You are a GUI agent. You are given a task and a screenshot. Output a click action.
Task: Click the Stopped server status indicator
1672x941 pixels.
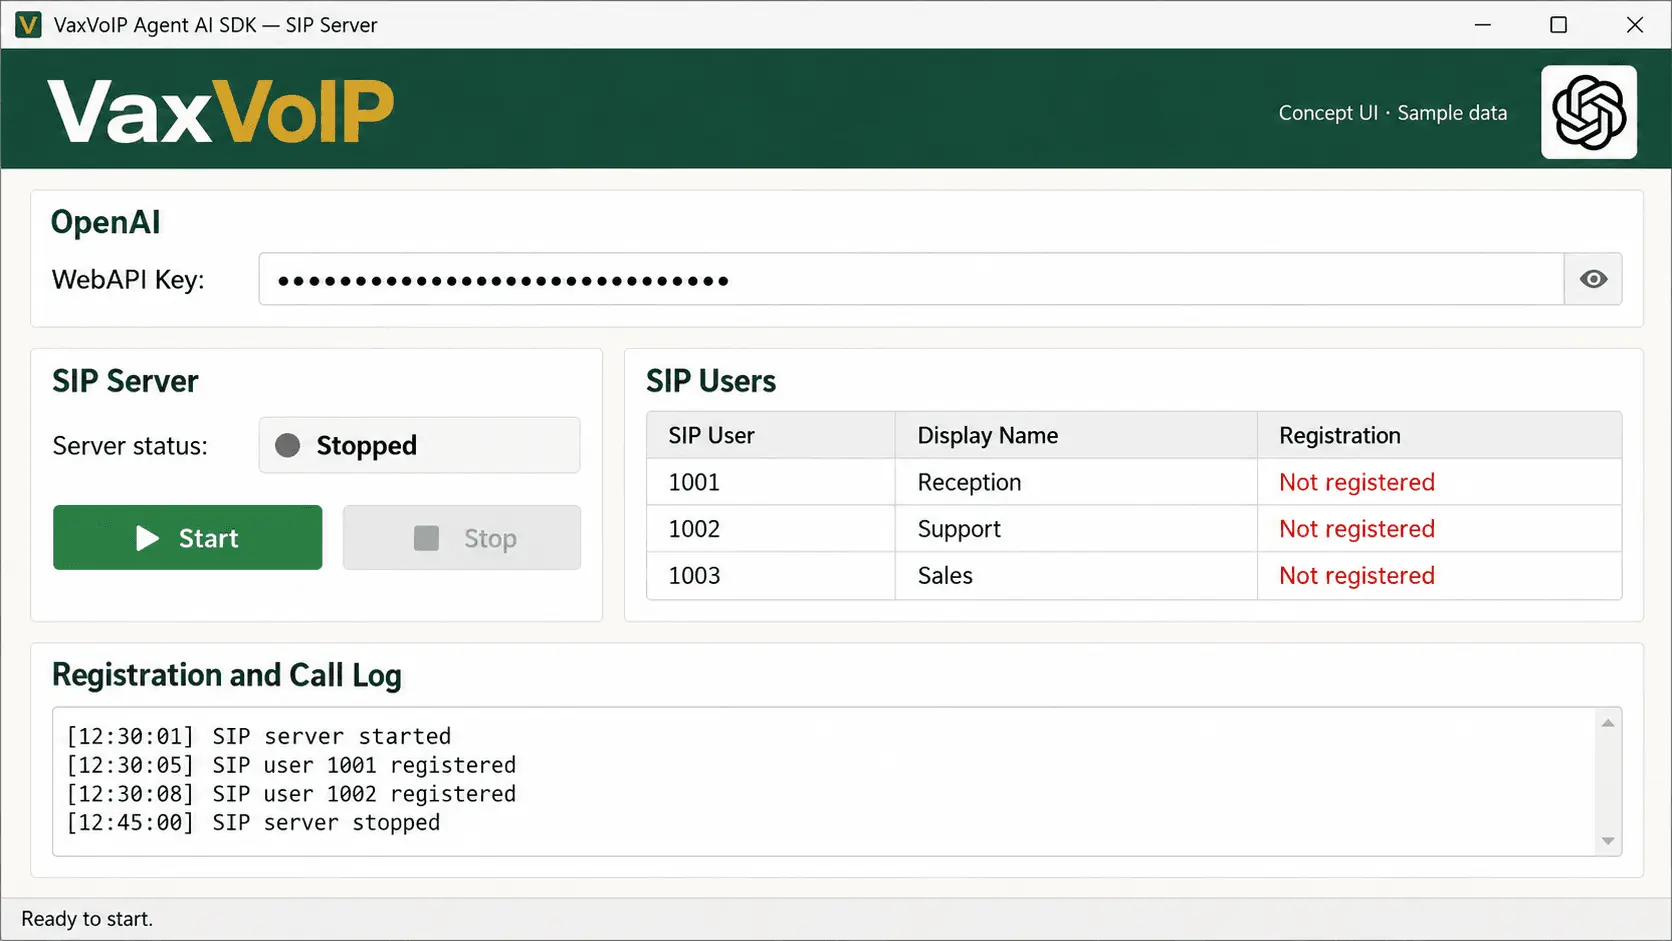419,445
